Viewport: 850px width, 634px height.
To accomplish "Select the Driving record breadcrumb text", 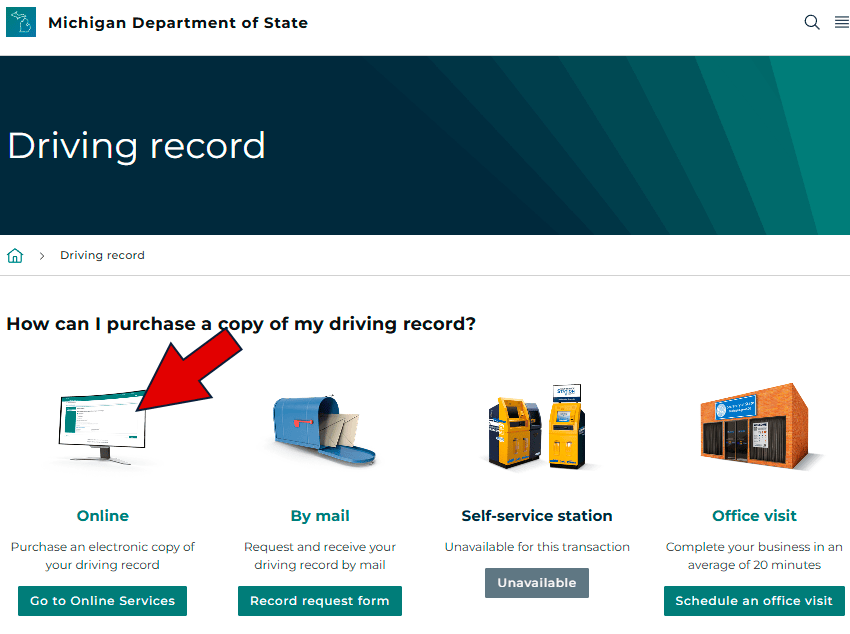I will coord(102,255).
